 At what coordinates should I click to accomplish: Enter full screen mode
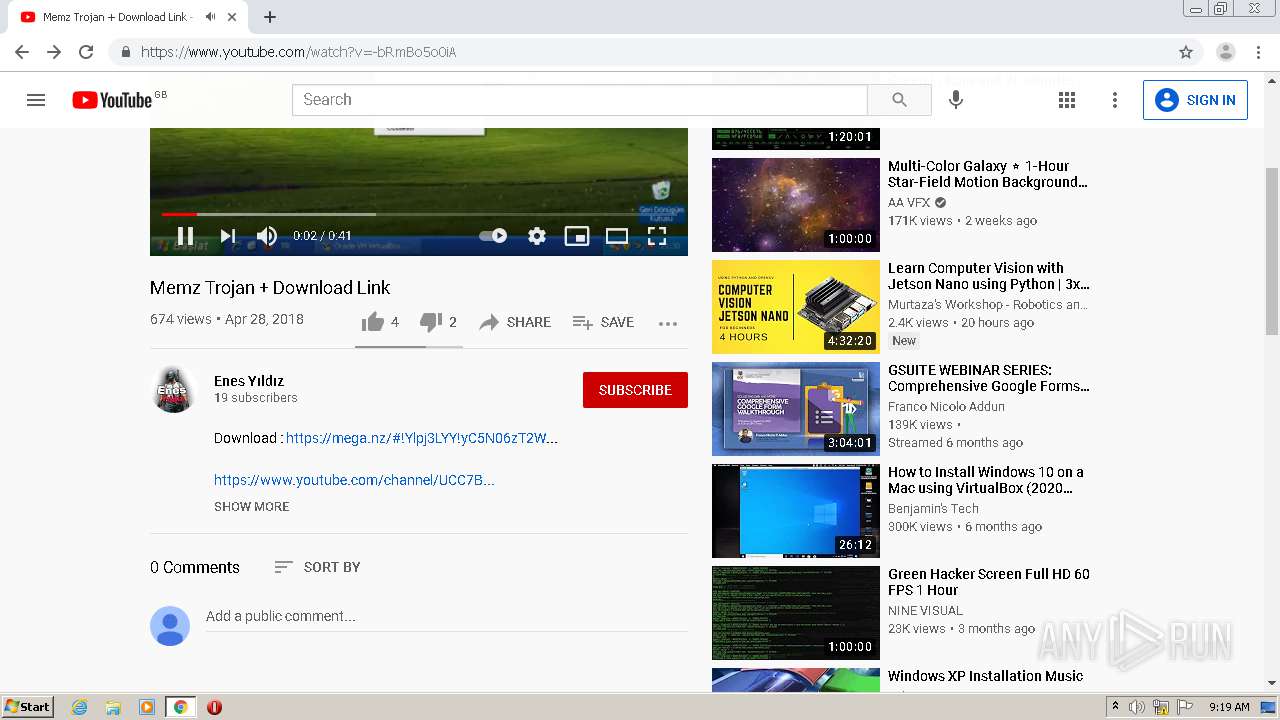(657, 236)
